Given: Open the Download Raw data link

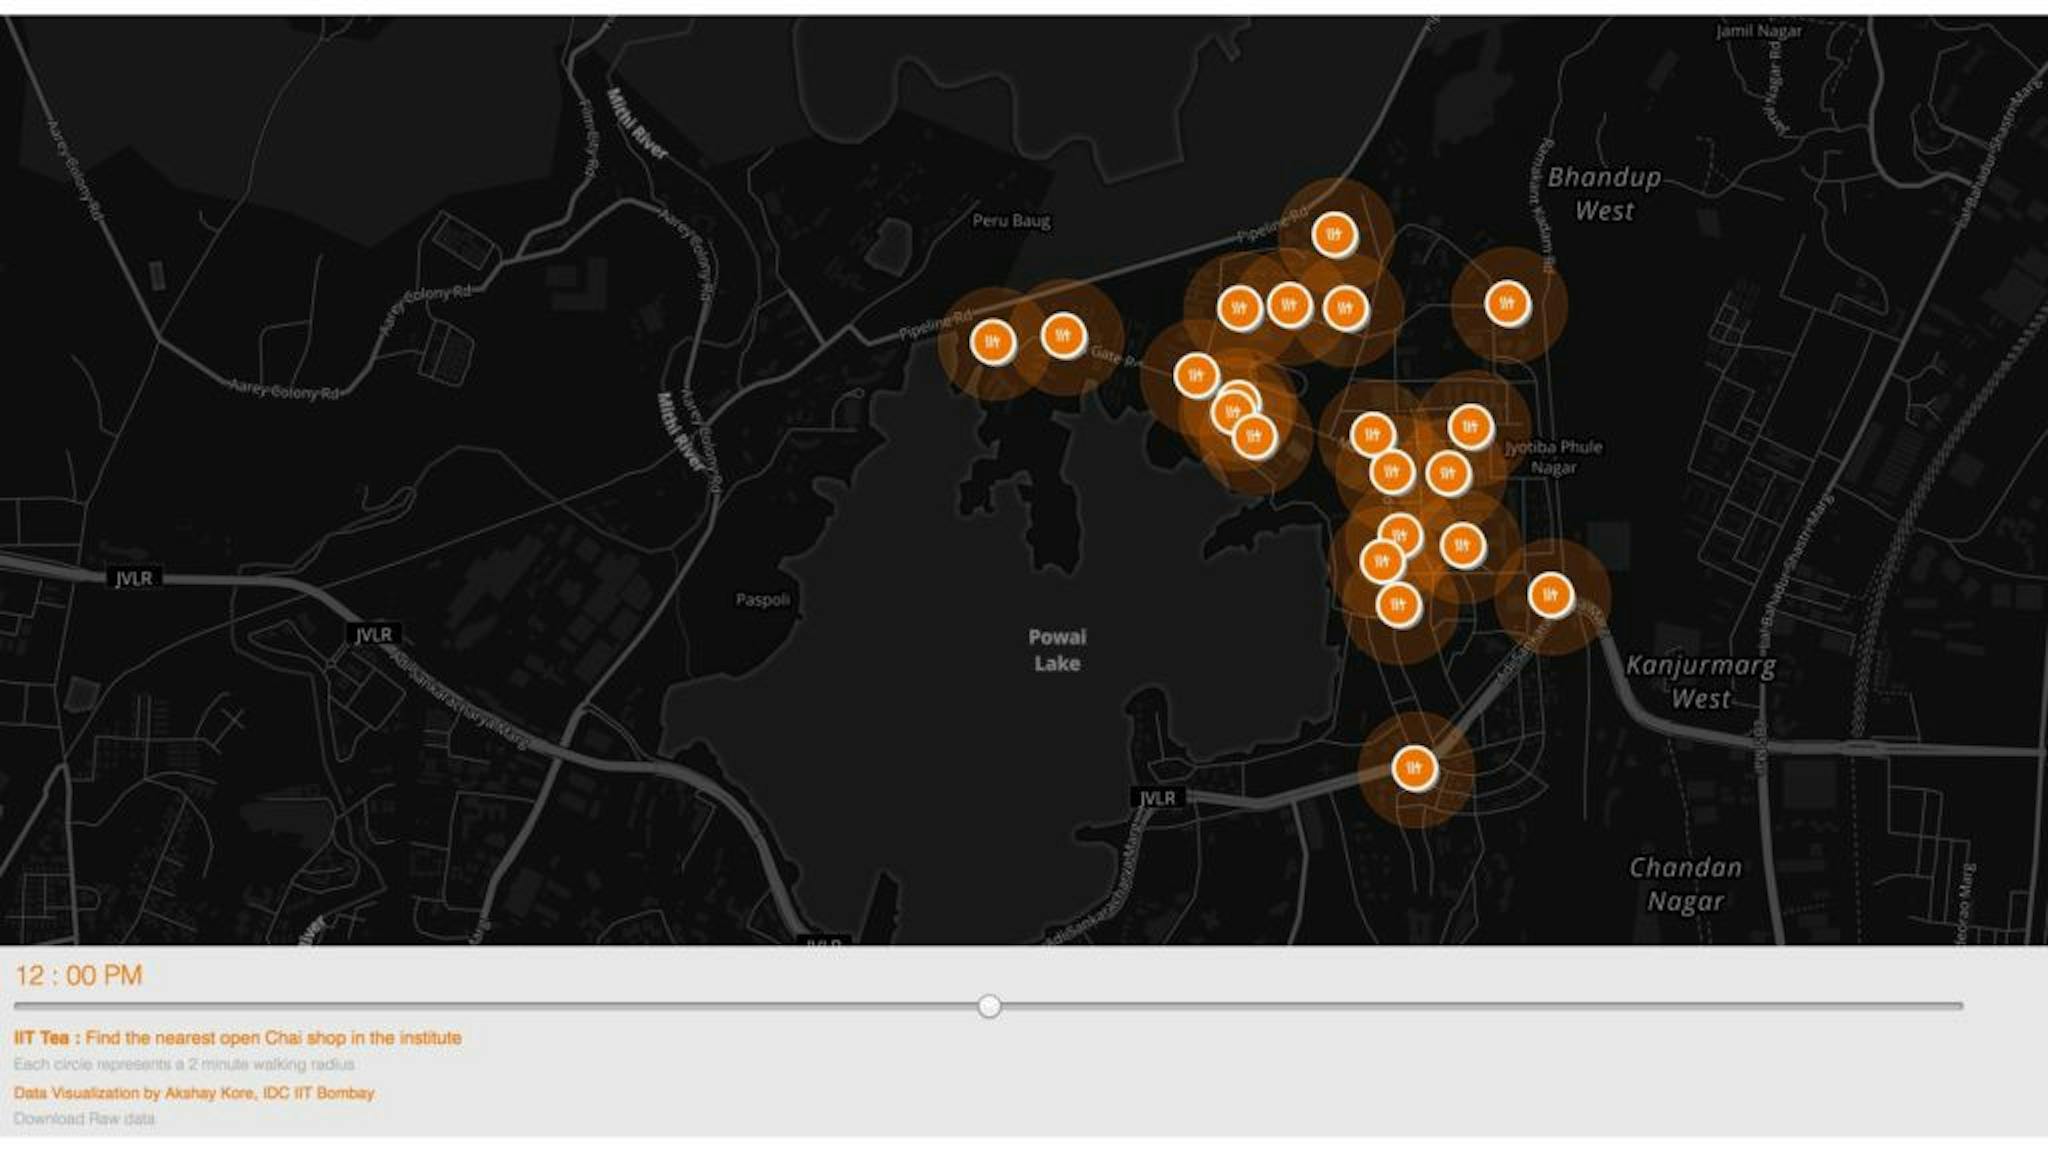Looking at the screenshot, I should (84, 1119).
